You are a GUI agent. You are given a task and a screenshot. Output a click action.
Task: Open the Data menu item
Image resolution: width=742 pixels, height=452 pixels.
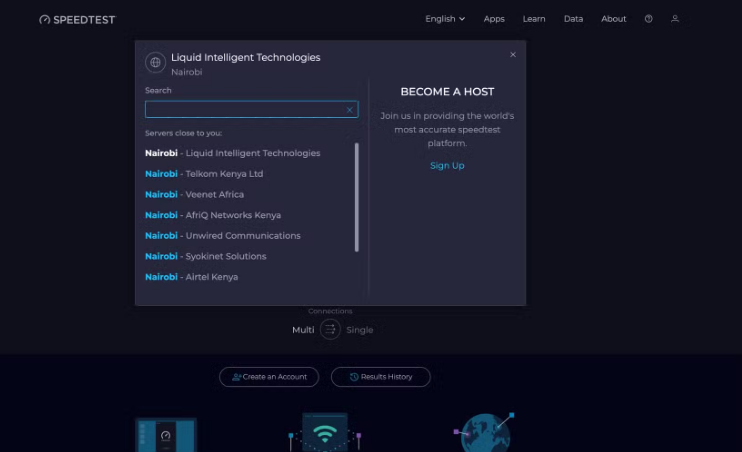tap(573, 19)
